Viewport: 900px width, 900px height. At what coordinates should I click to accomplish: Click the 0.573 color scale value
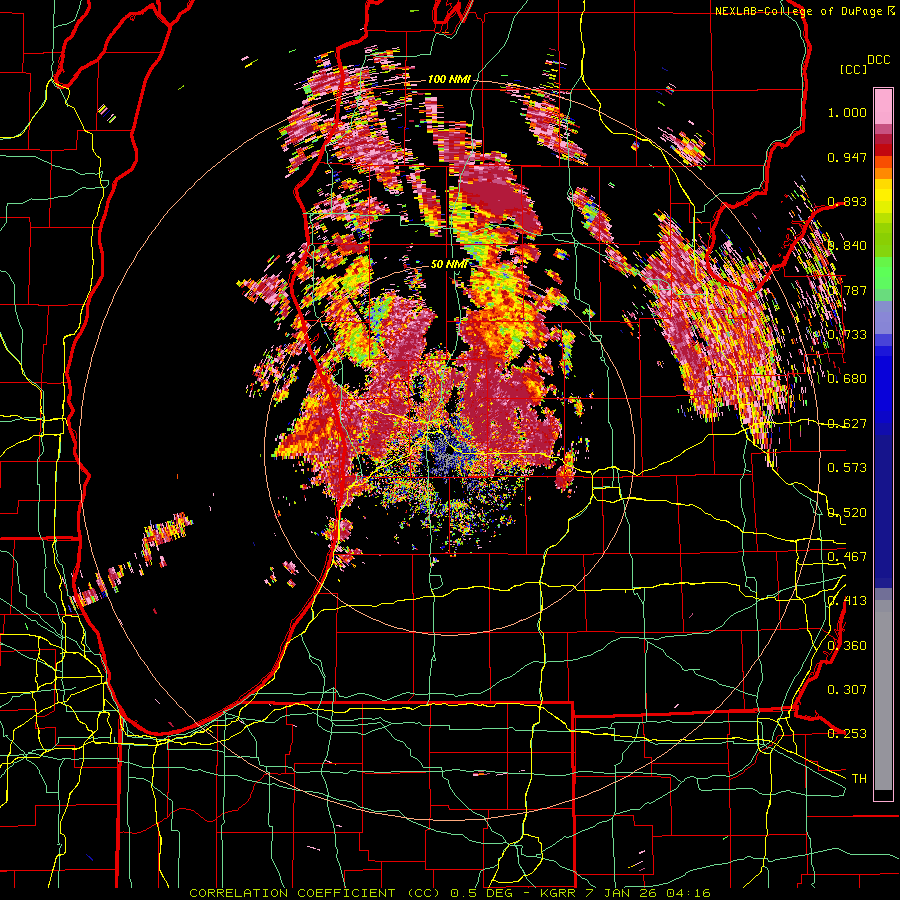coord(847,468)
